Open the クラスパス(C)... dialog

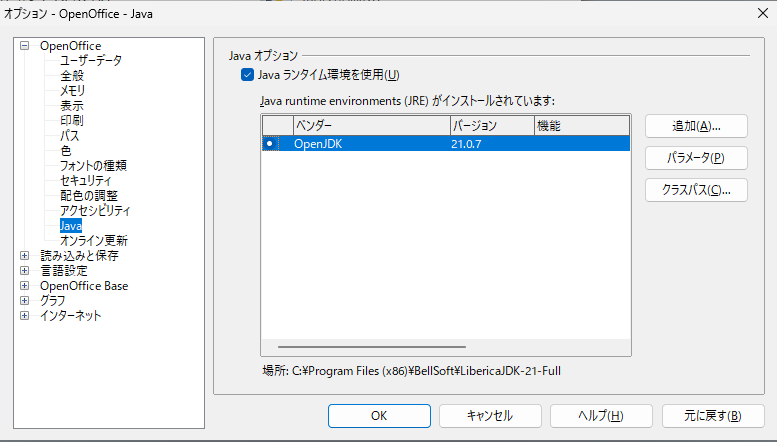tap(696, 190)
